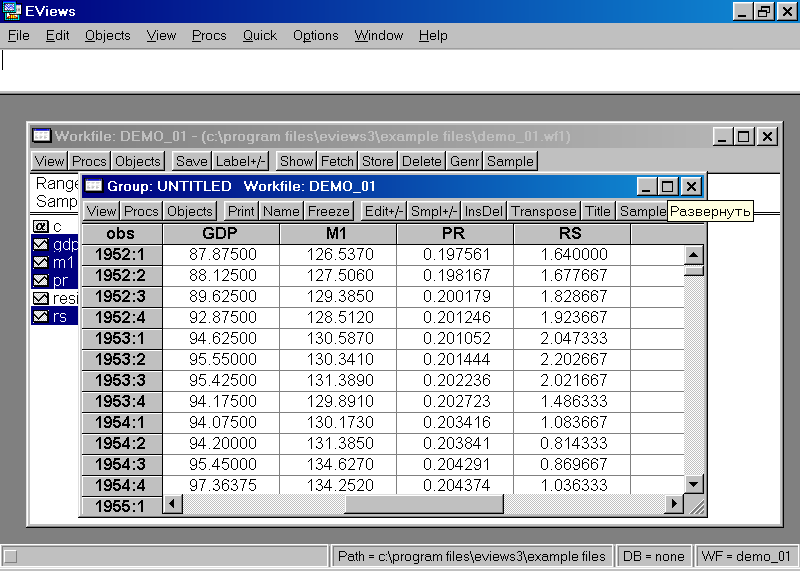Click Procs button in Workfile toolbar

[89, 161]
